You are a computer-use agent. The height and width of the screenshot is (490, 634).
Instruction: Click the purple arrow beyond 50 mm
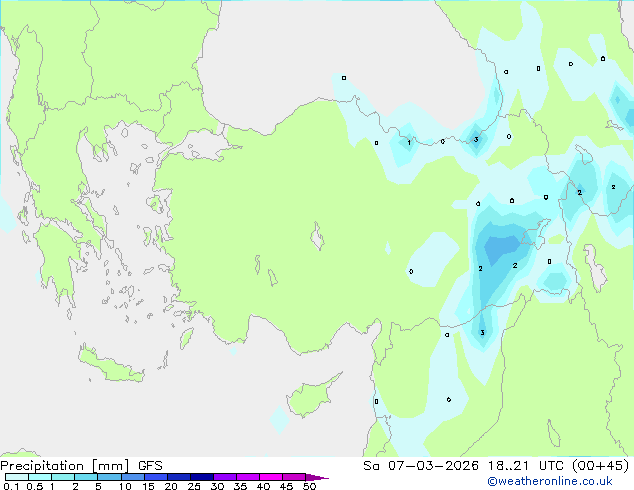[317, 477]
